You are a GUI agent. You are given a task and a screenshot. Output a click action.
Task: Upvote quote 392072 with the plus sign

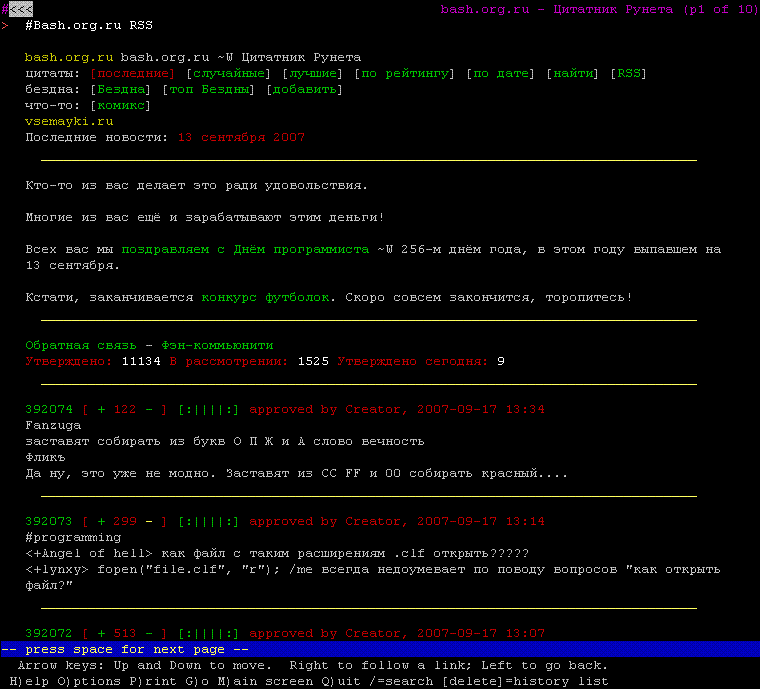click(101, 633)
